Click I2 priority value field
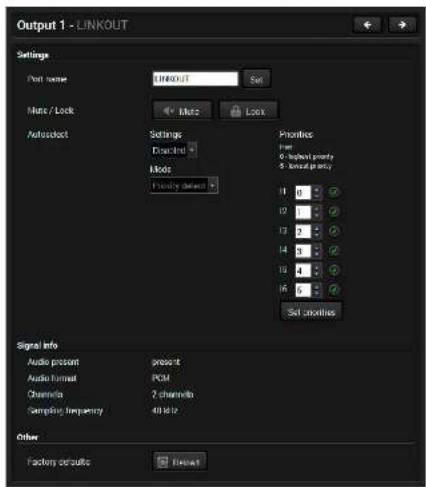Viewport: 426px width, 487px height. [303, 212]
